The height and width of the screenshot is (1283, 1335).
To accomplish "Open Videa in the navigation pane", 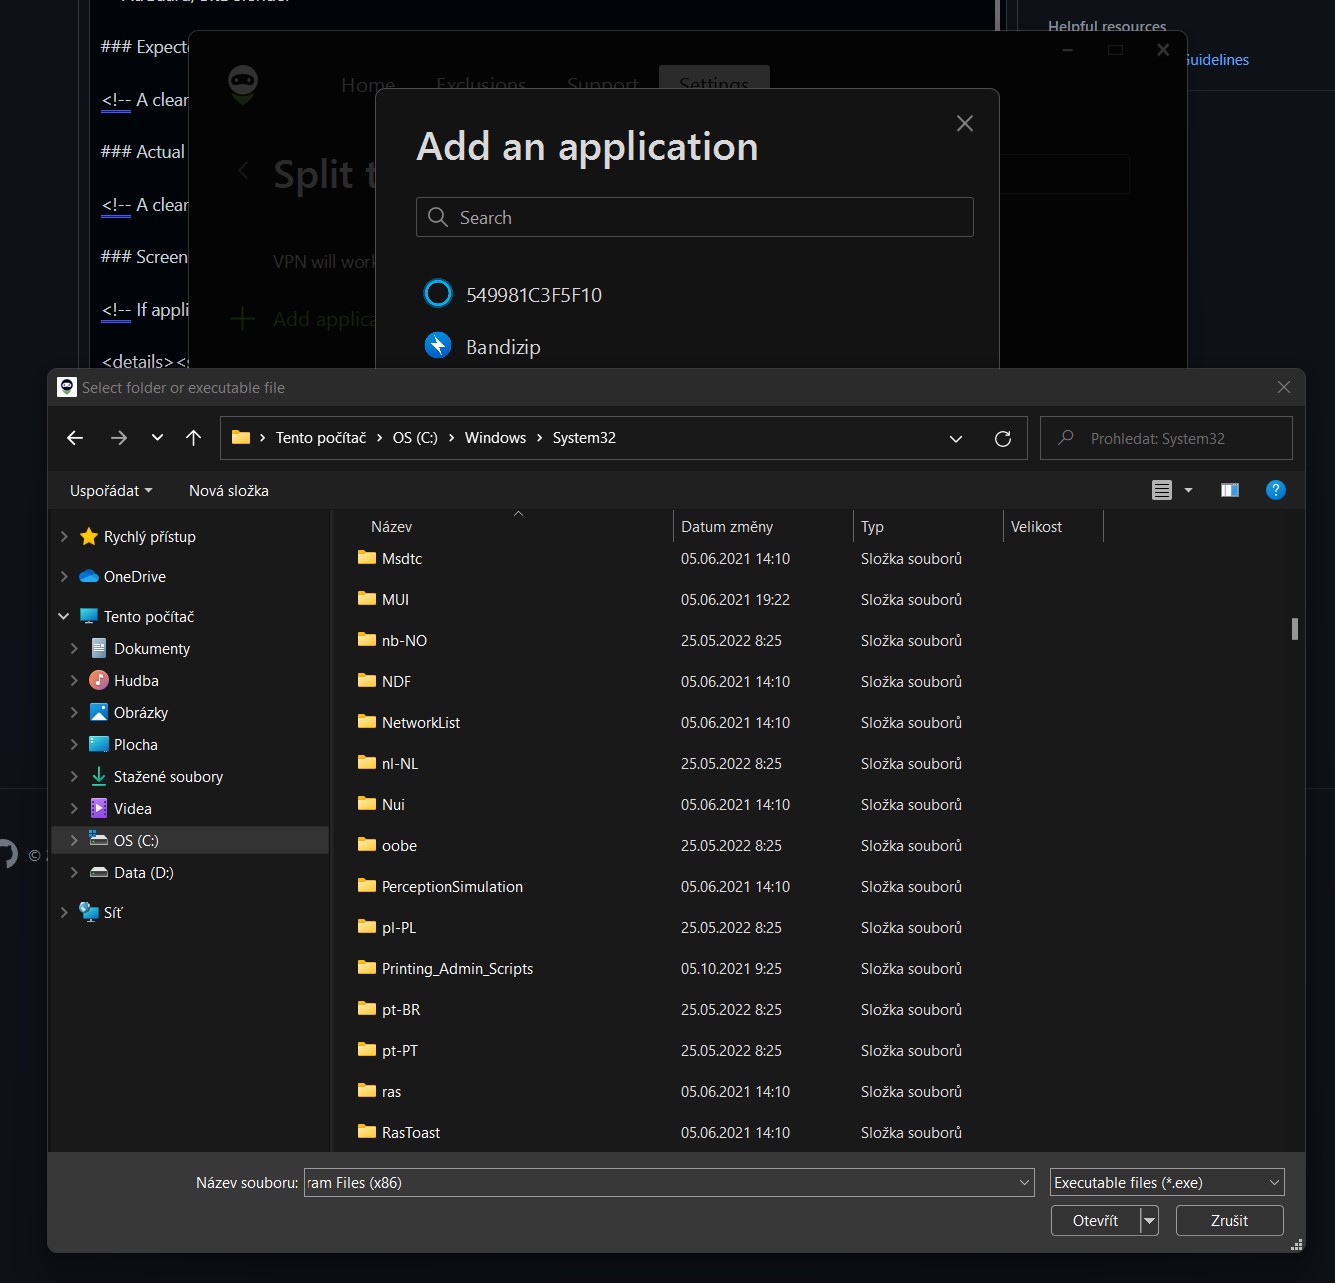I will (133, 808).
